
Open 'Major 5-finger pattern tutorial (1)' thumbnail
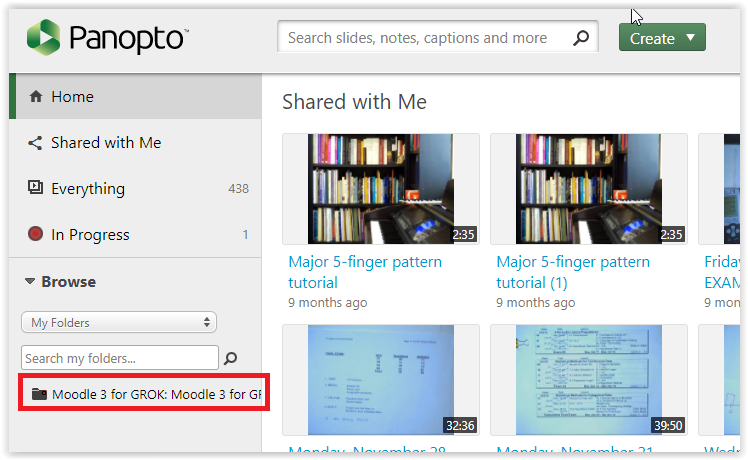coord(589,189)
